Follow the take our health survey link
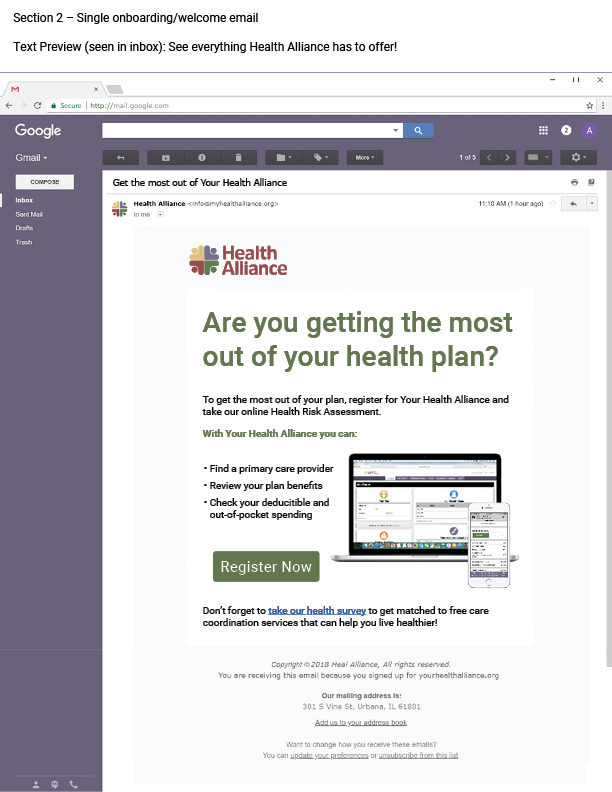 pyautogui.click(x=316, y=610)
